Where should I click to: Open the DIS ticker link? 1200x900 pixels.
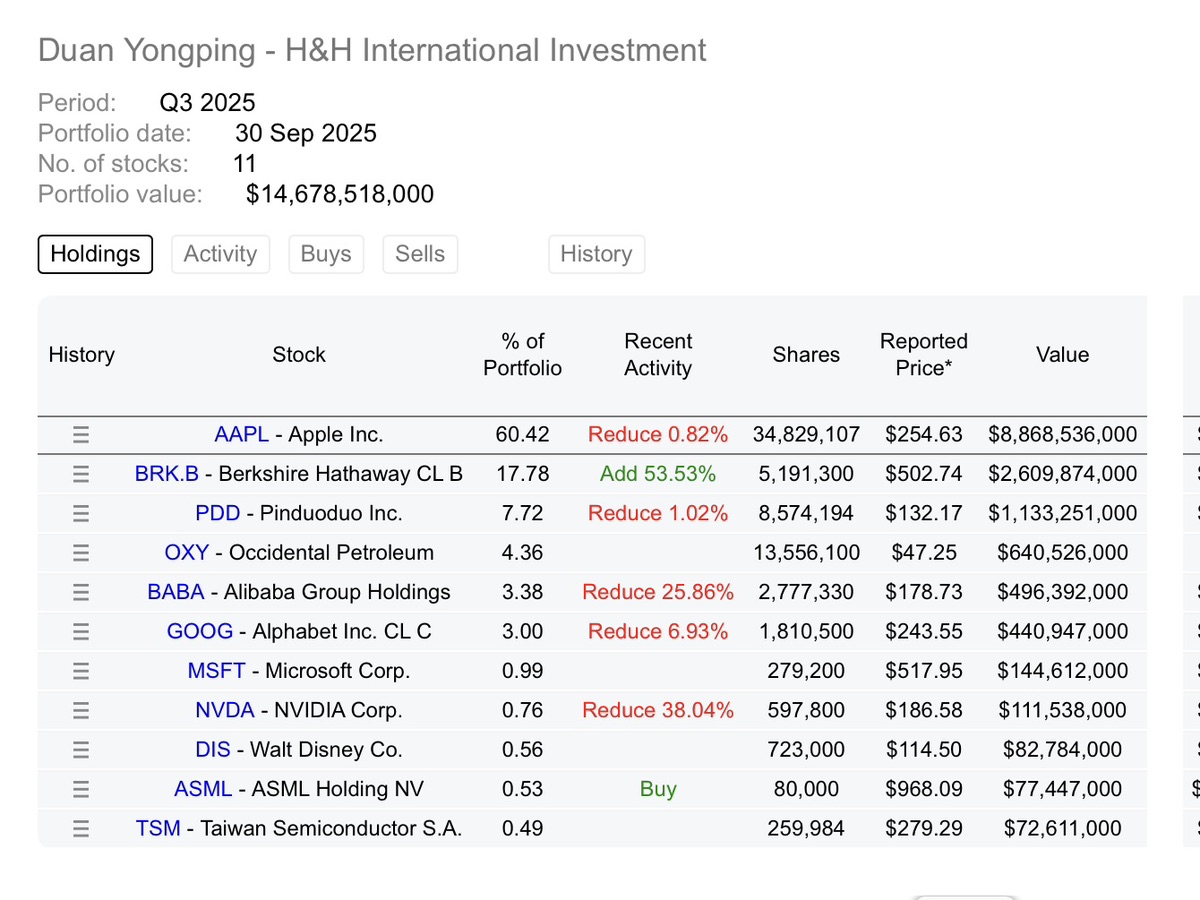click(x=212, y=750)
